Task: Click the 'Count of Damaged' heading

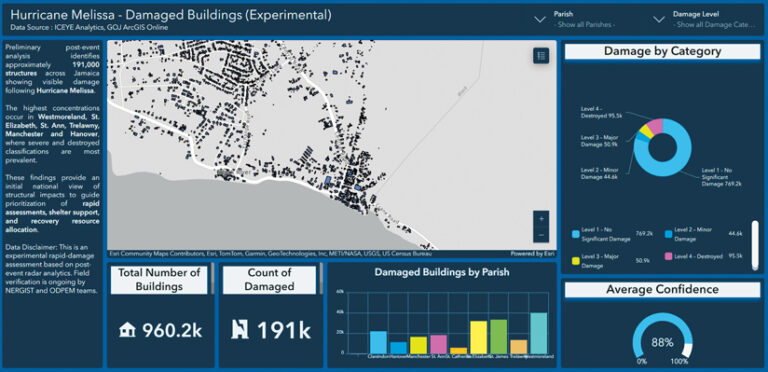Action: point(269,279)
